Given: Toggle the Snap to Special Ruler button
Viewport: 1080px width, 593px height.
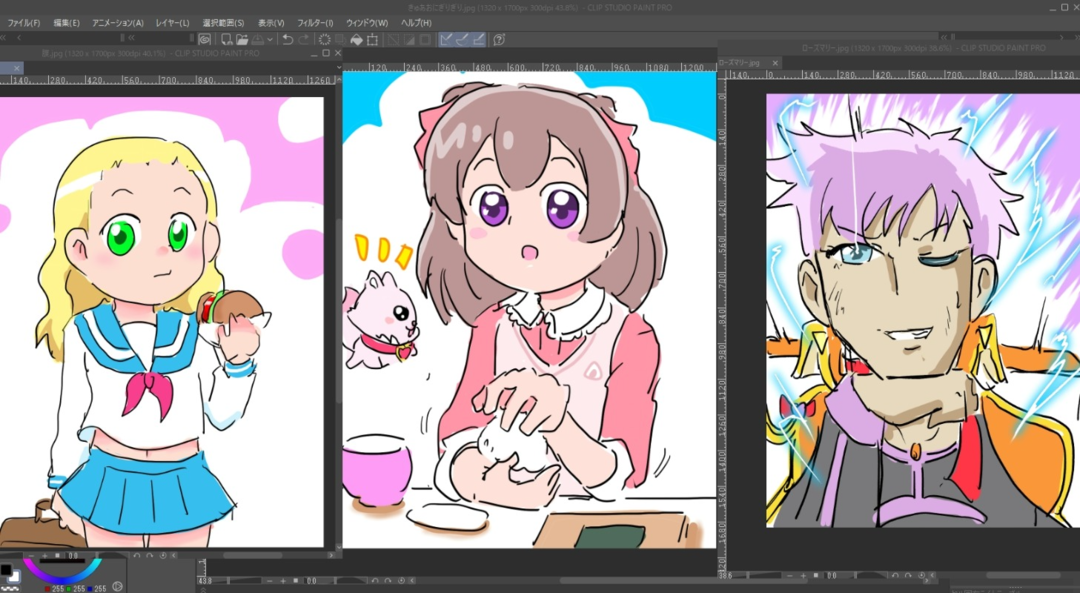Looking at the screenshot, I should (x=462, y=39).
